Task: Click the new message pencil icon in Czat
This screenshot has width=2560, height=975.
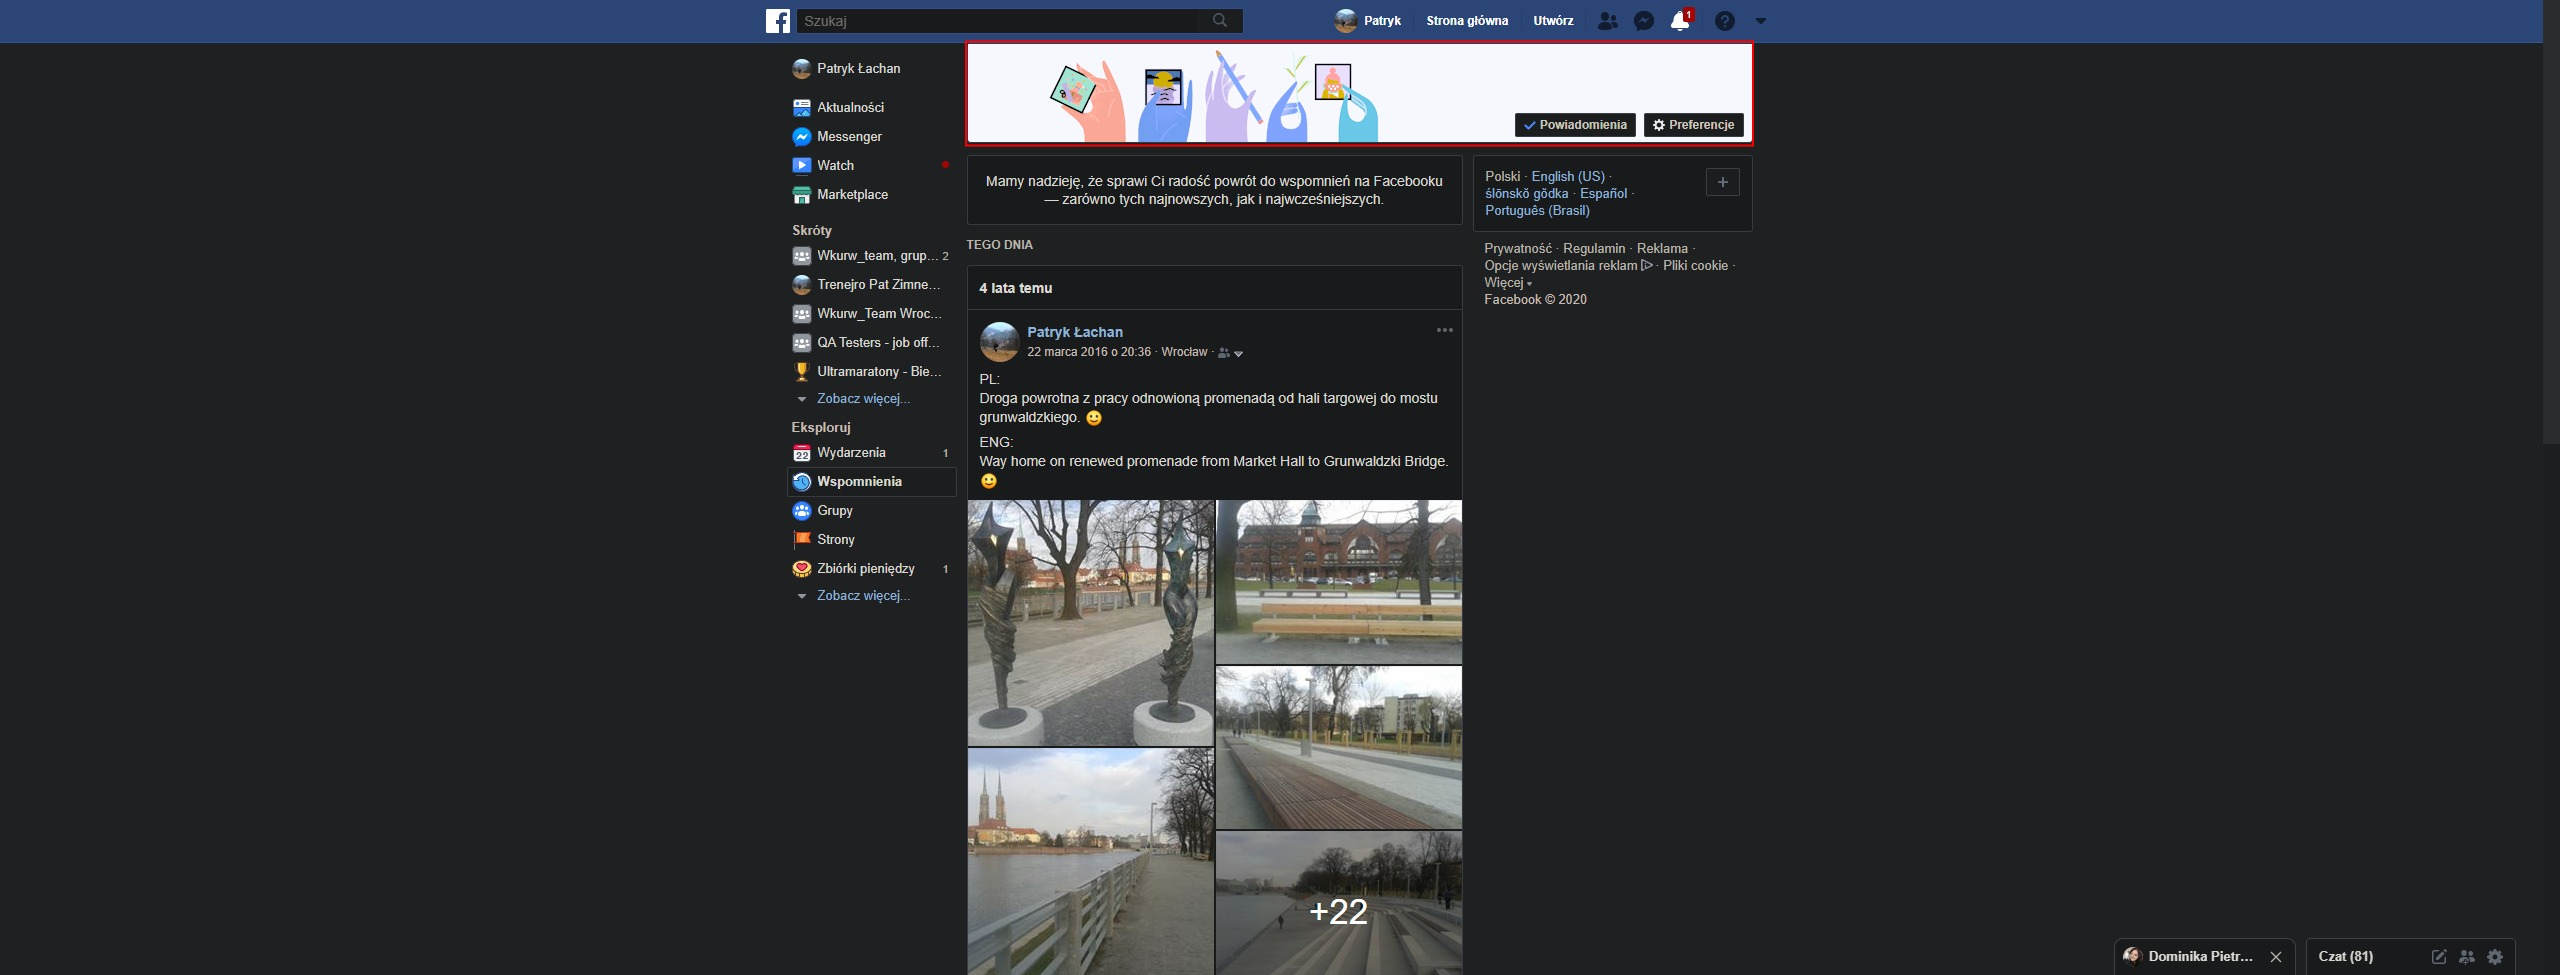Action: click(2440, 956)
